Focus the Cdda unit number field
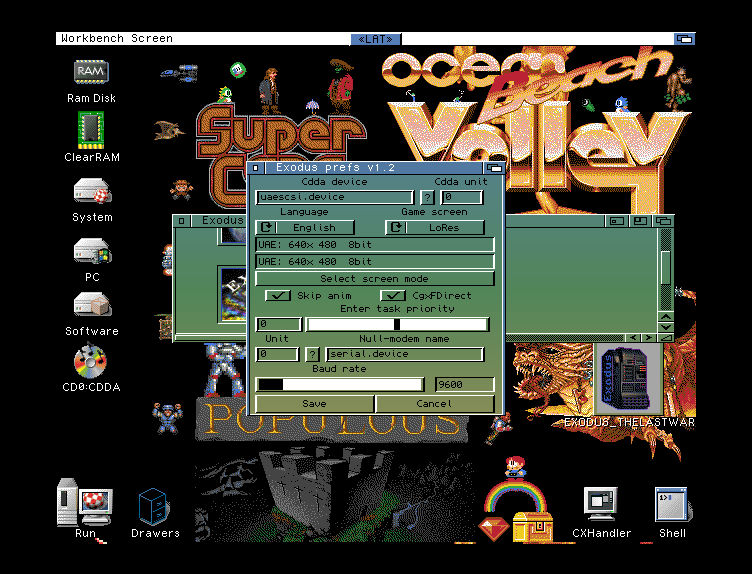This screenshot has width=752, height=574. [x=461, y=197]
